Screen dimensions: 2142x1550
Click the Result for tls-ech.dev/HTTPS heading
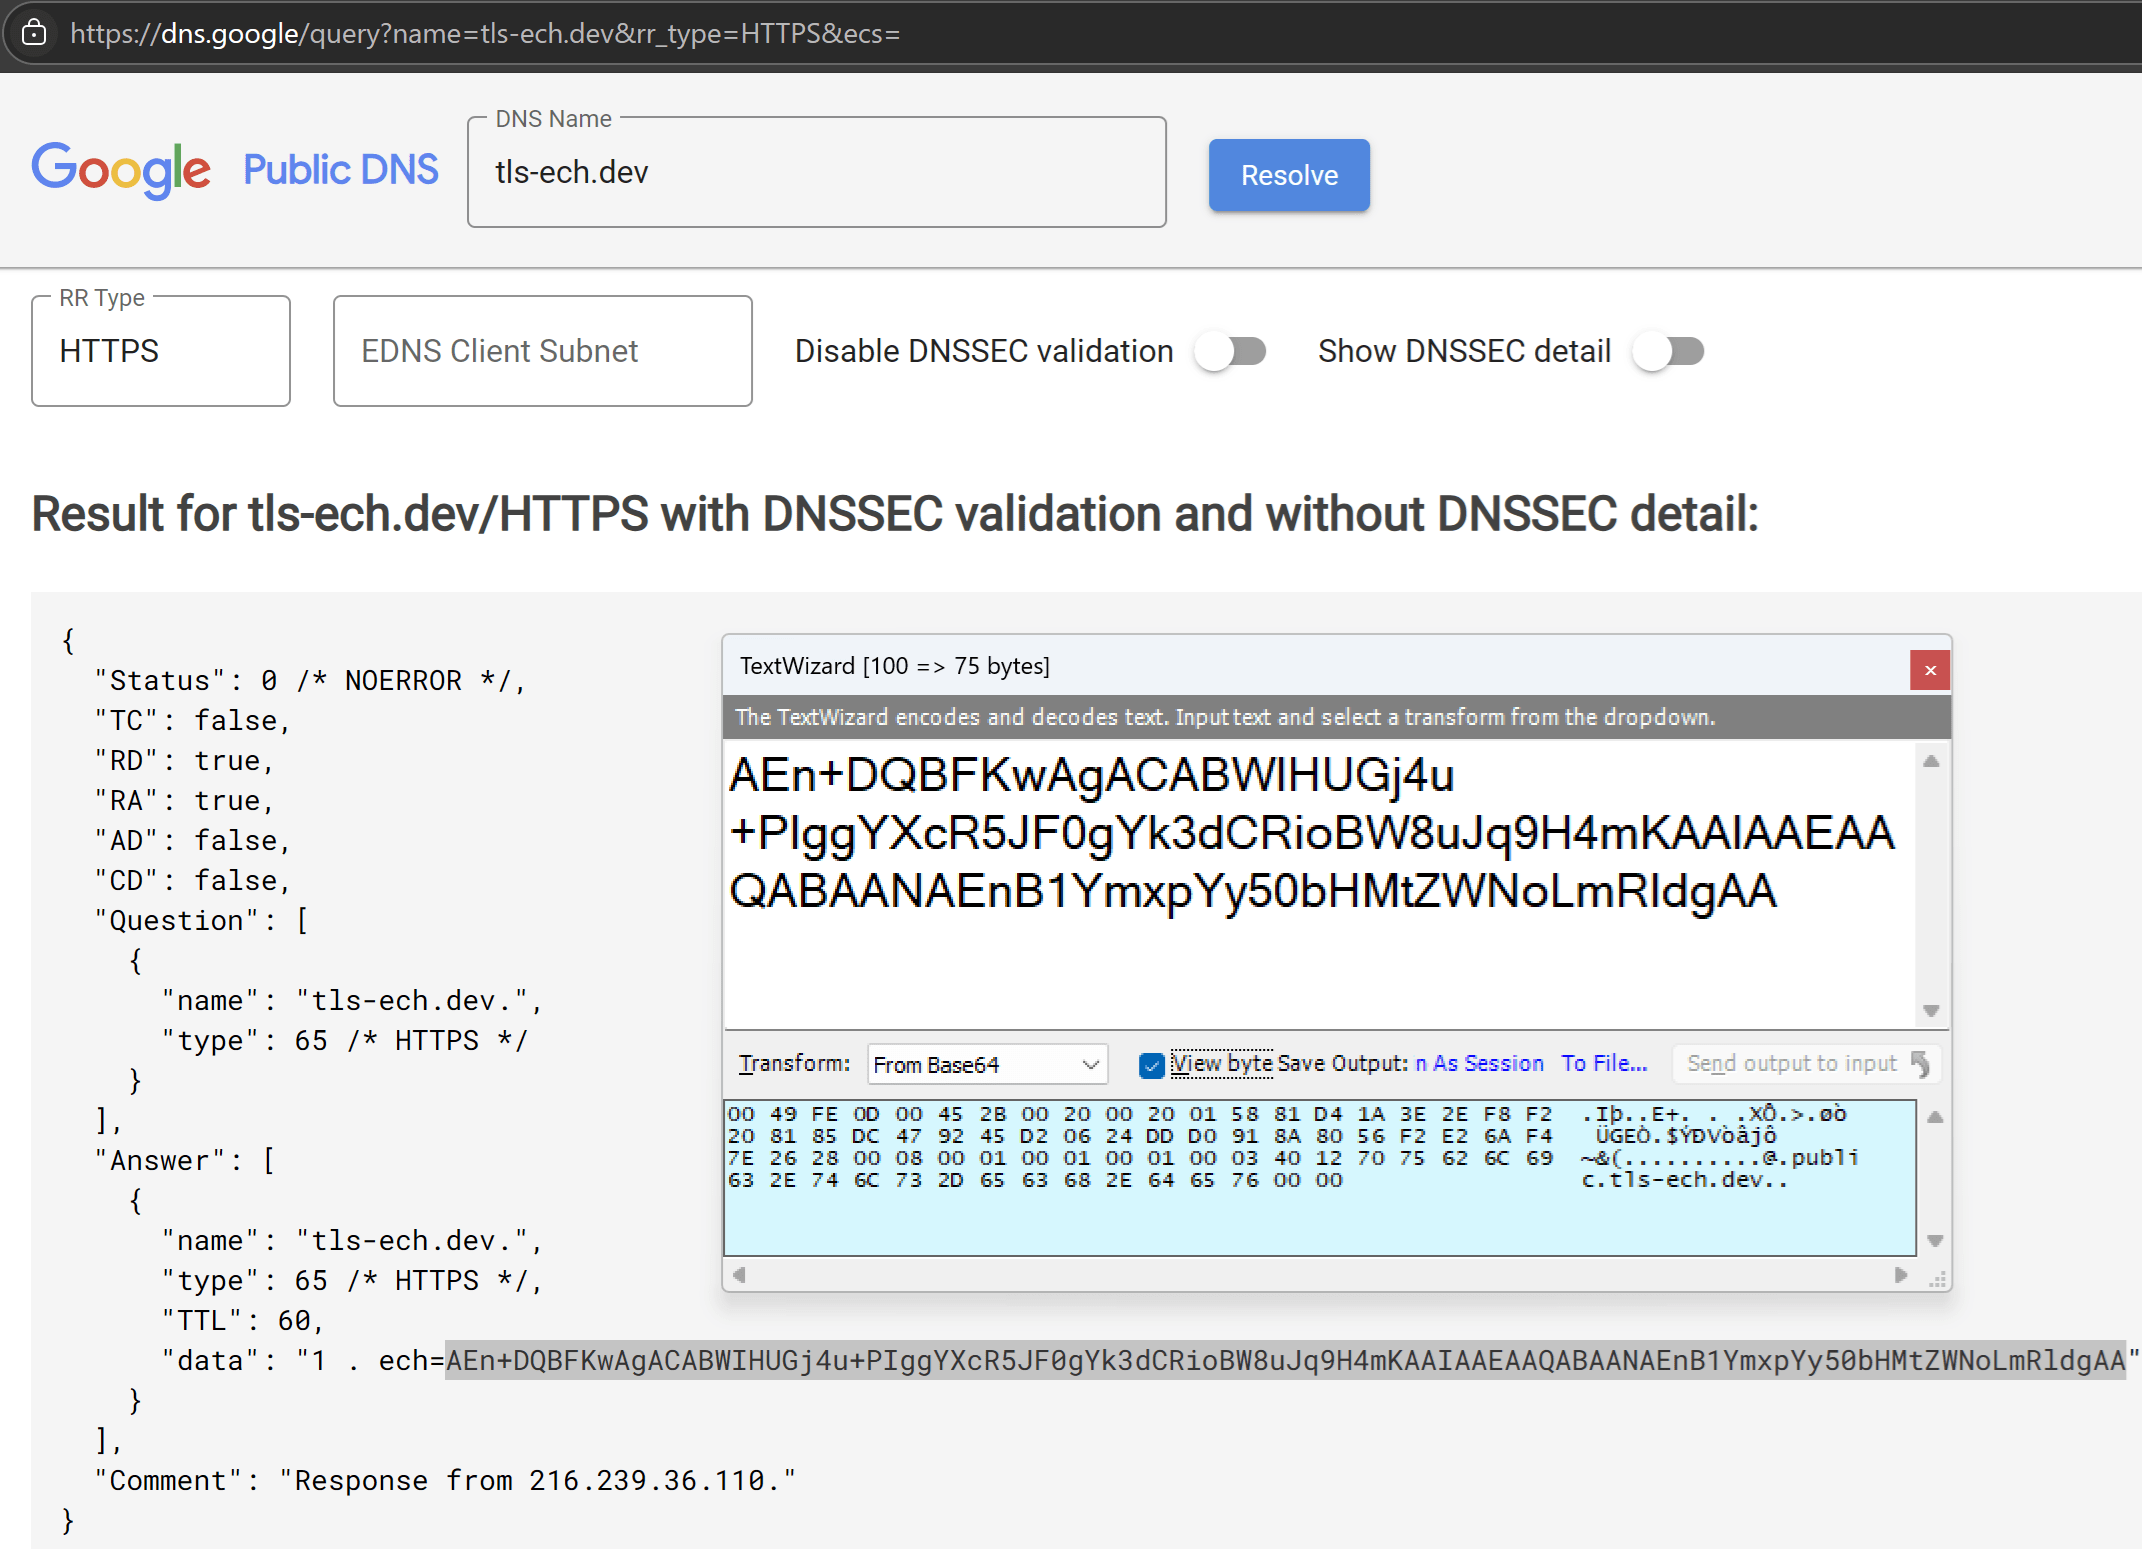click(895, 514)
